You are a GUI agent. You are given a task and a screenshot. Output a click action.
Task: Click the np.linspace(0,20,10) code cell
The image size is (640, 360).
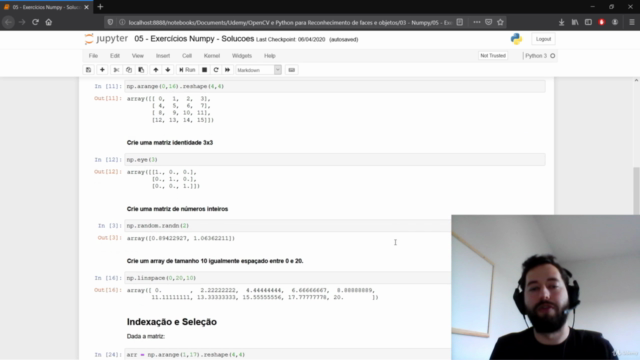pos(288,278)
